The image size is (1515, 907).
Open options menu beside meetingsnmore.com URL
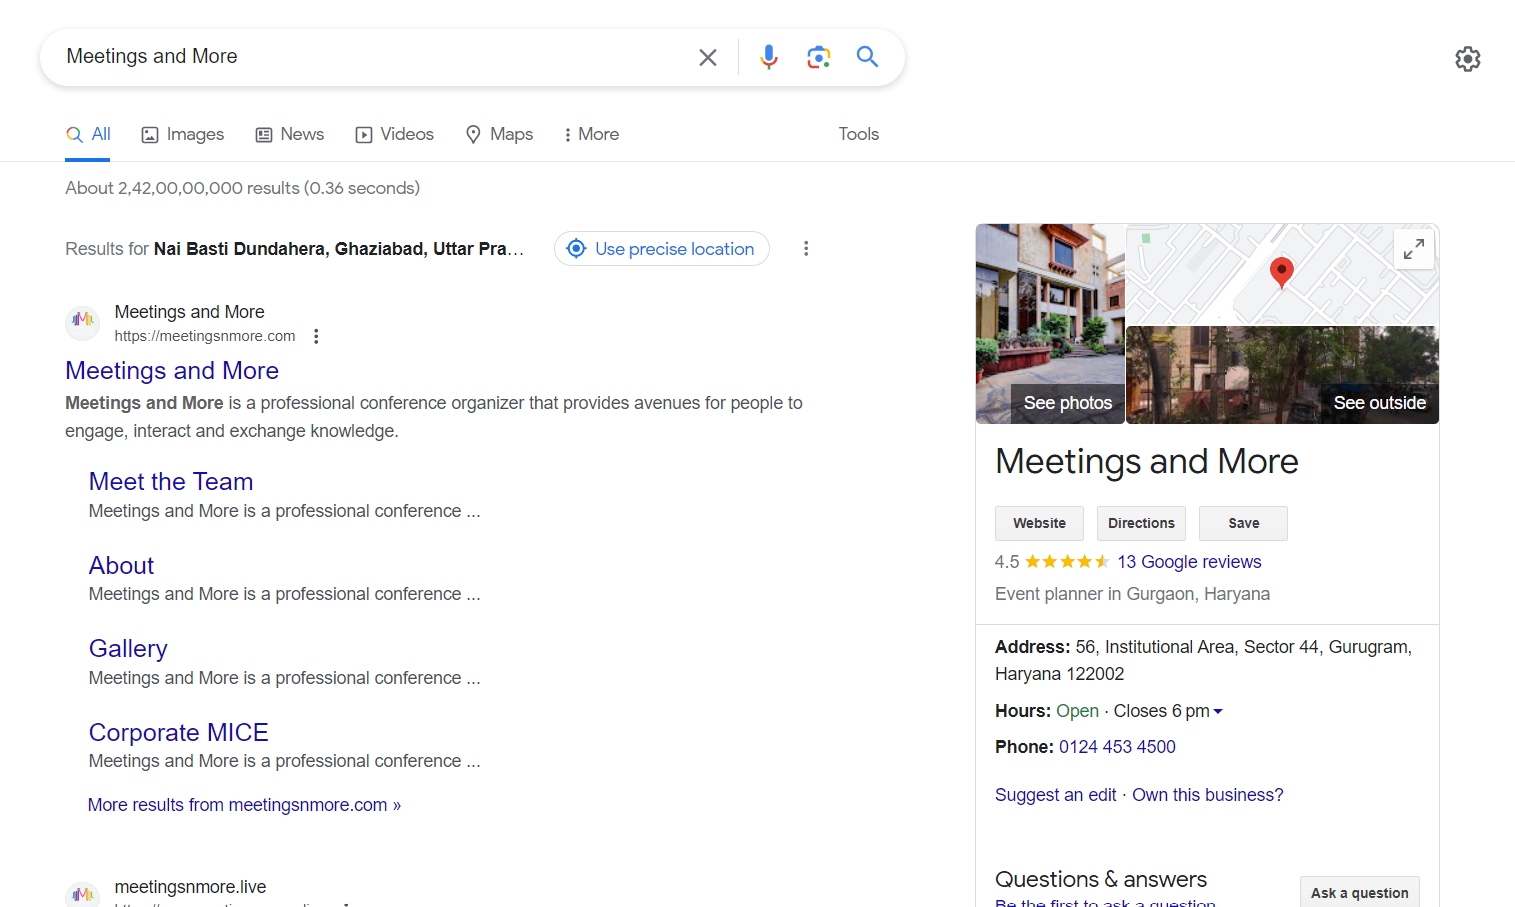click(x=316, y=336)
